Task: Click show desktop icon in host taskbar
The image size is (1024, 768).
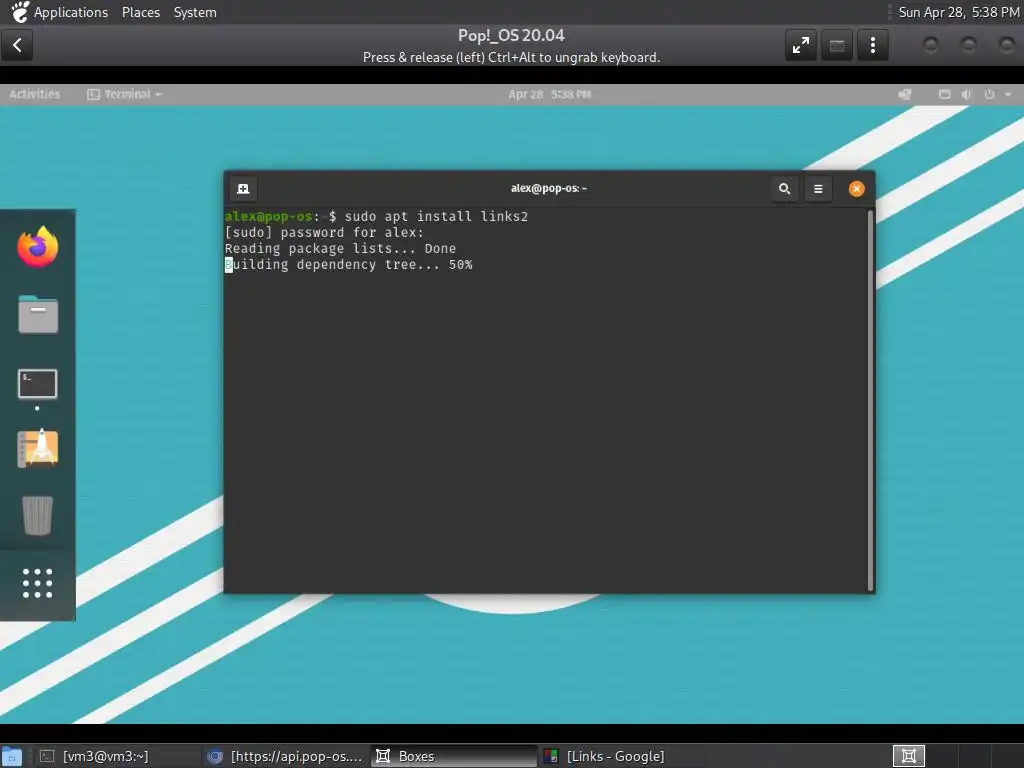Action: pyautogui.click(x=12, y=756)
